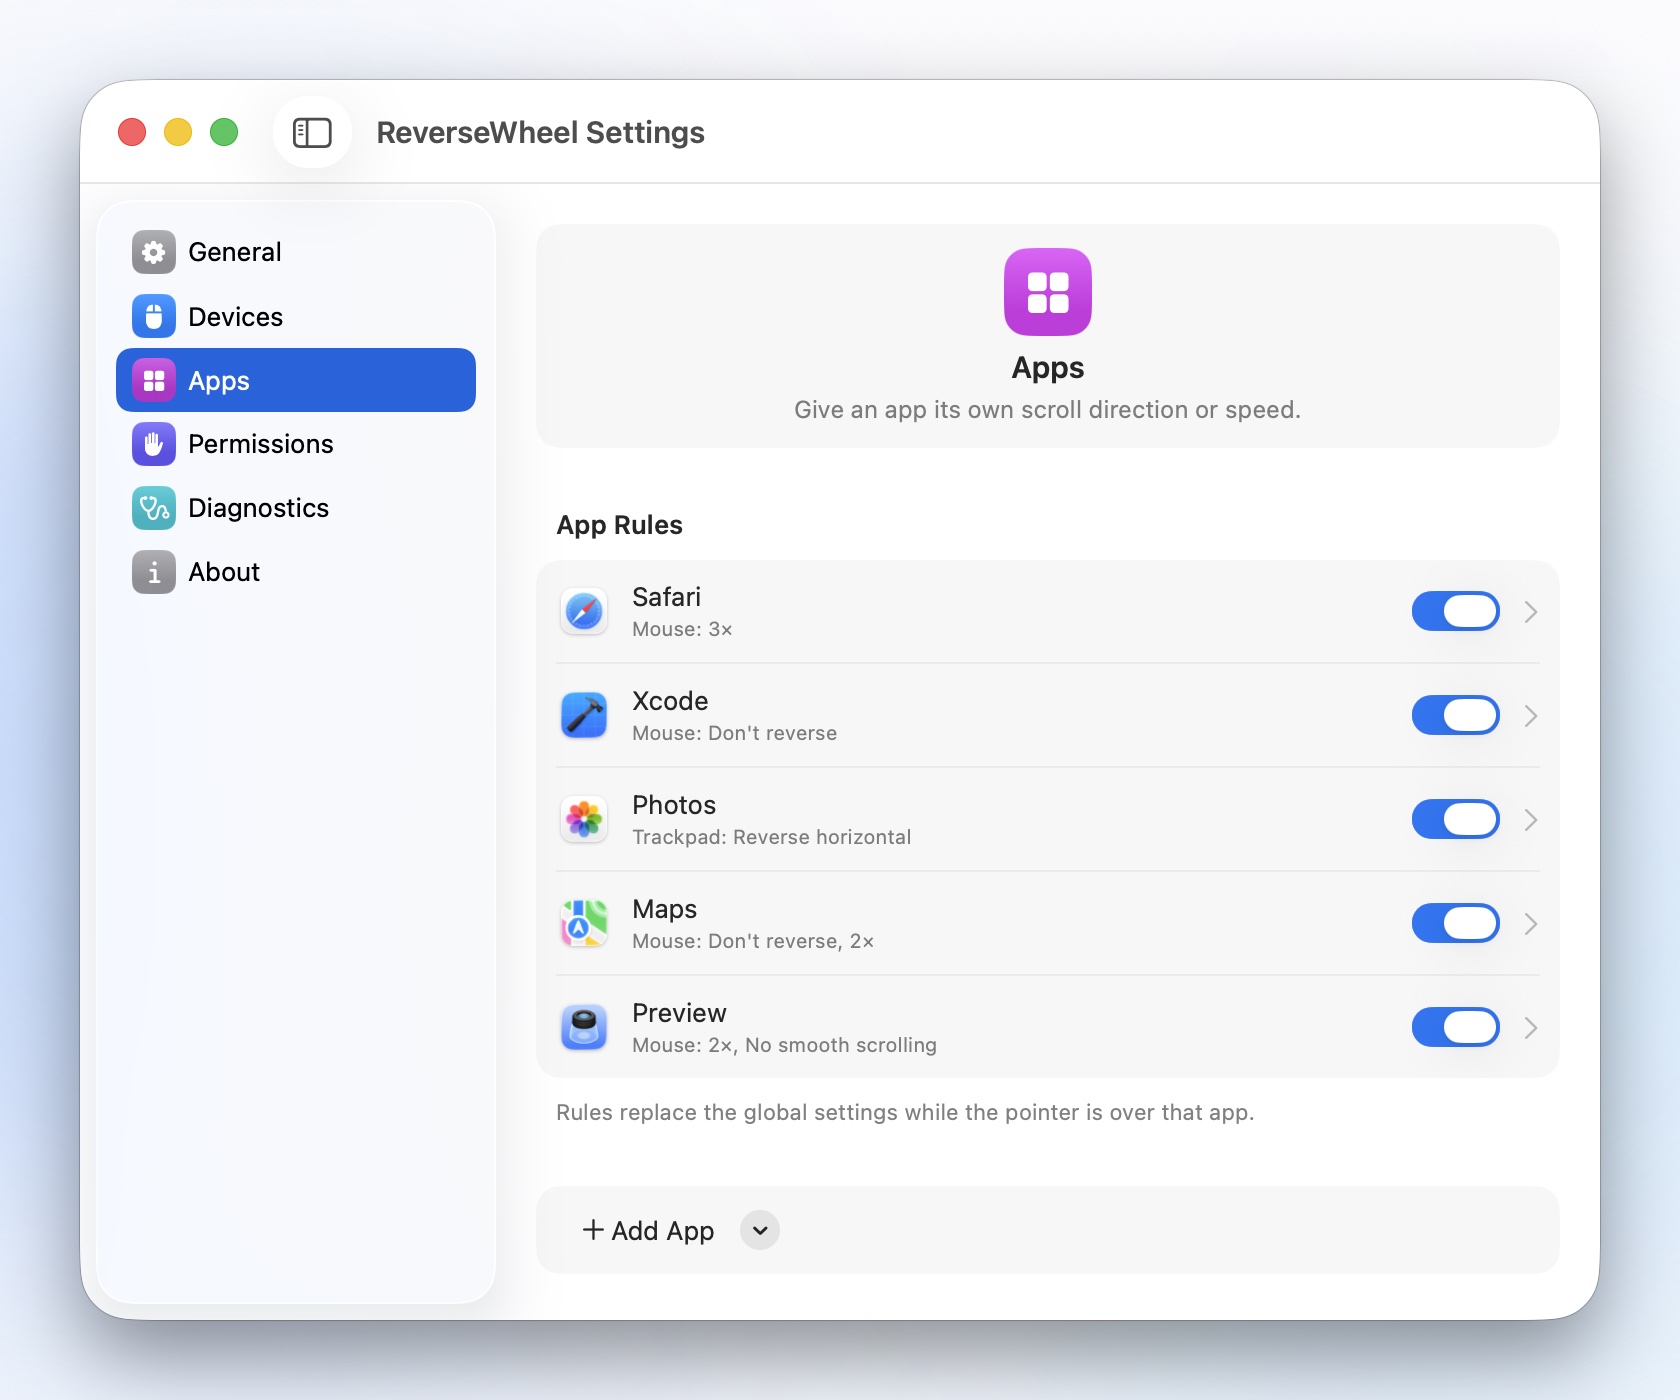
Task: Click "Mouse: Don't reverse, 2×" text
Action: (x=753, y=941)
